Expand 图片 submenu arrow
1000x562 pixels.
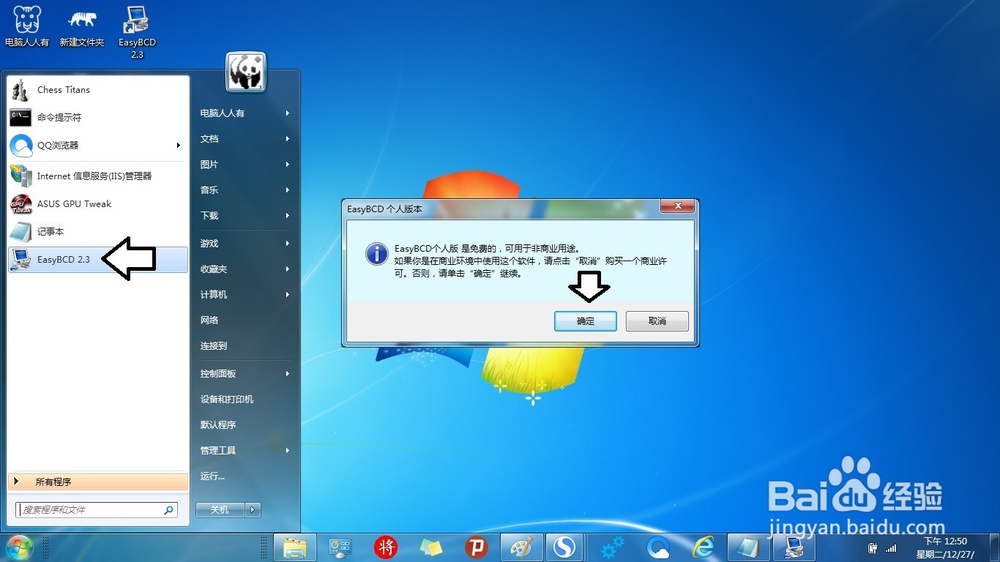click(288, 164)
